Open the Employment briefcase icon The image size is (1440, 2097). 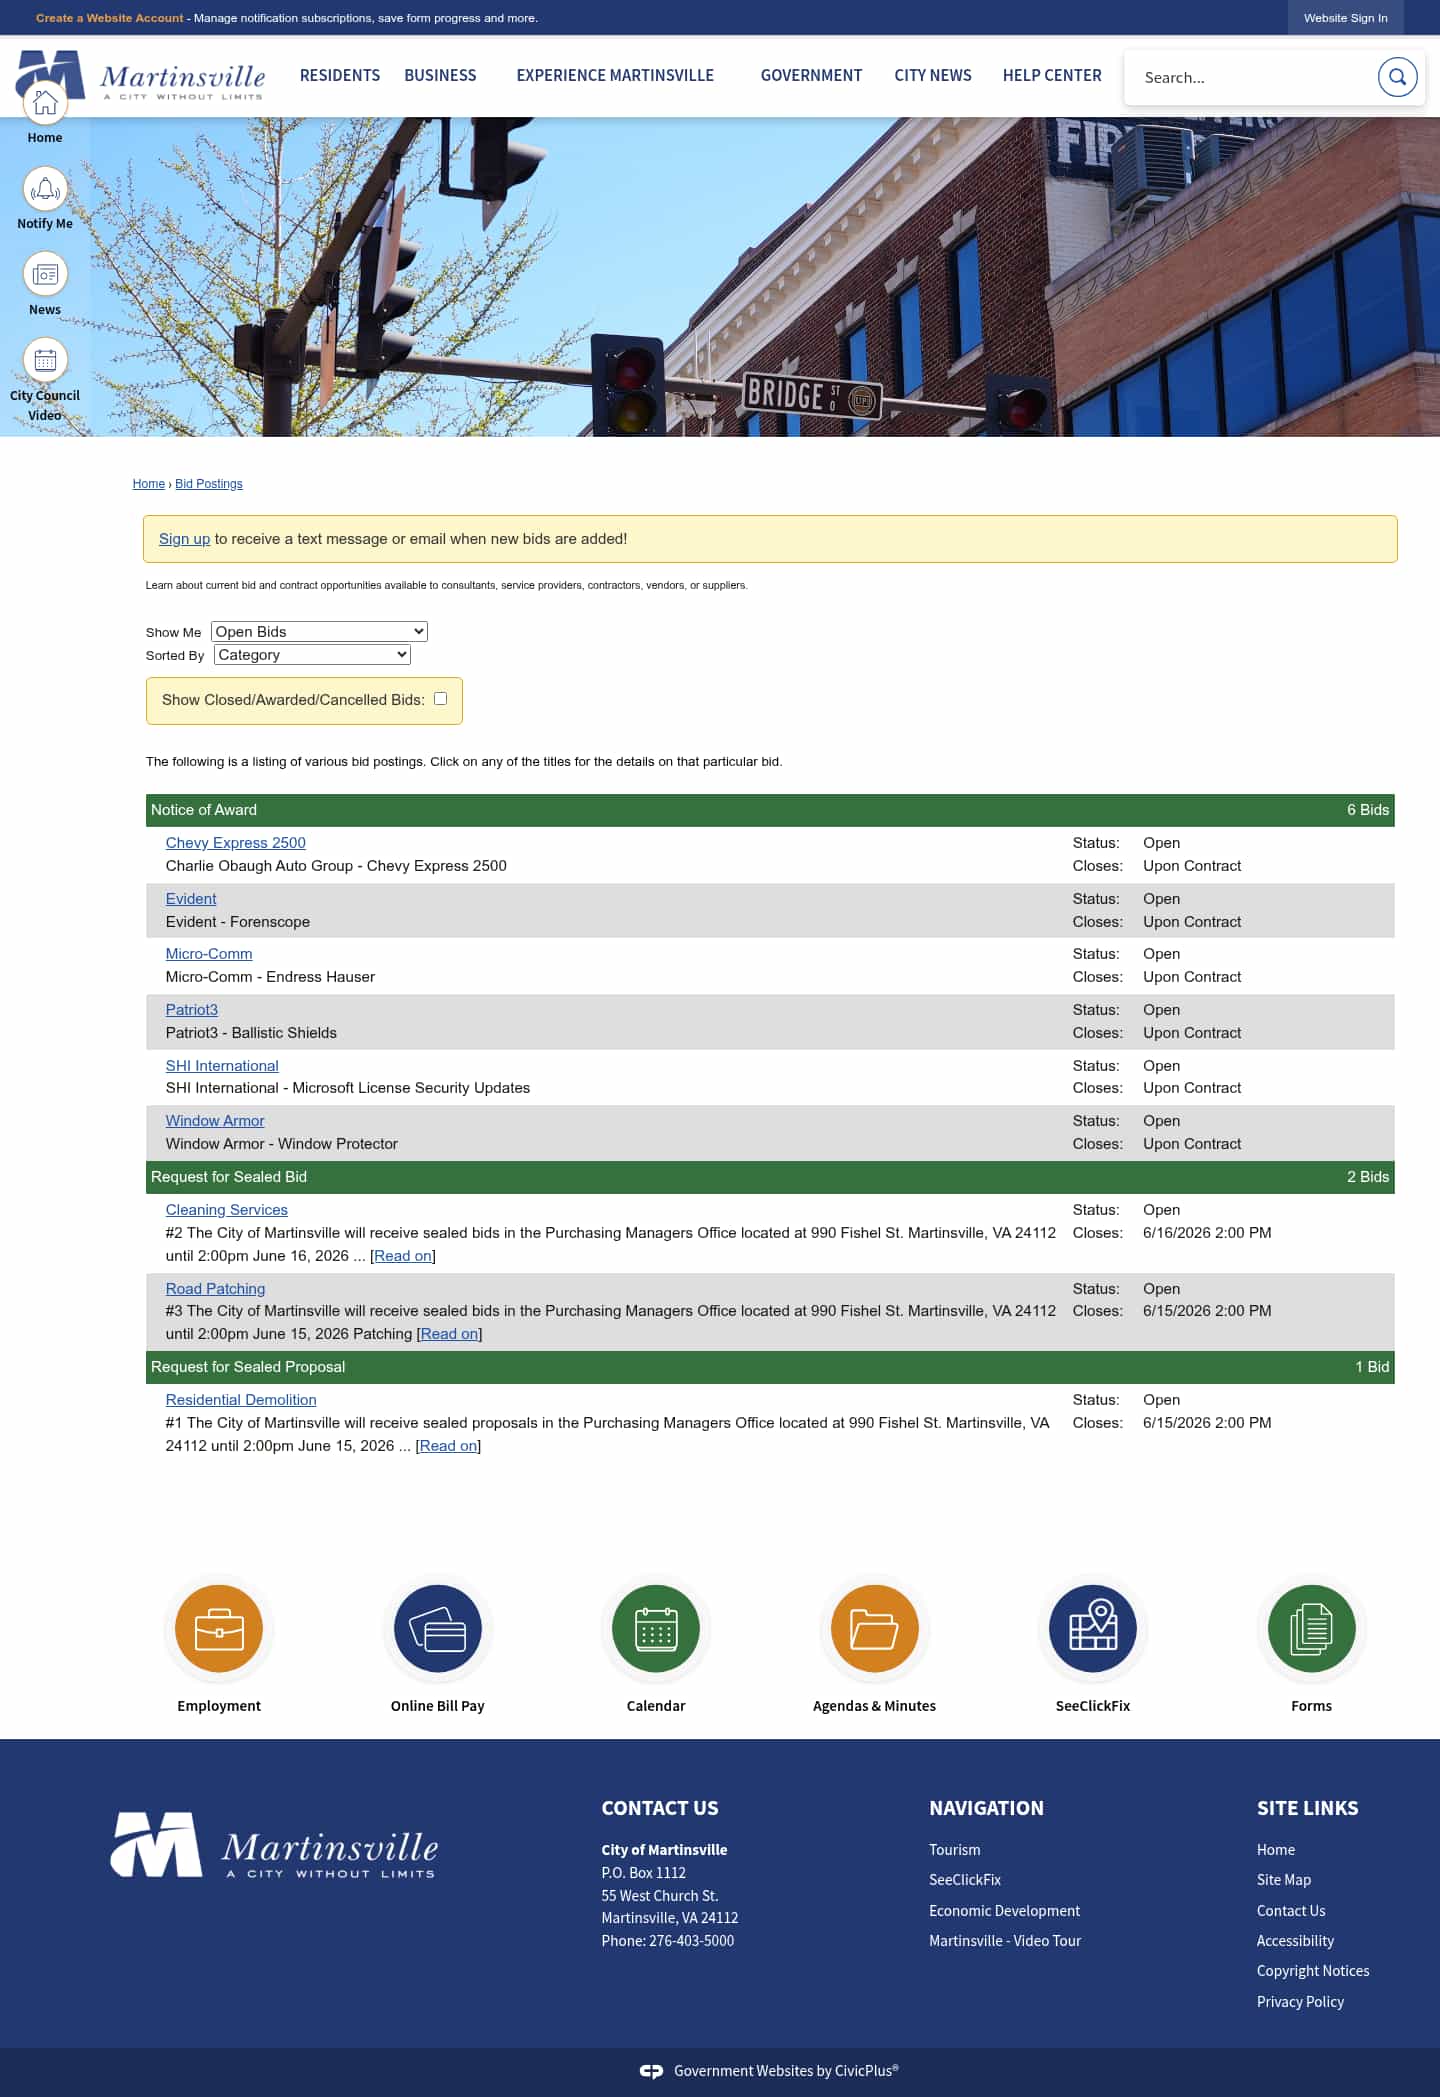219,1628
